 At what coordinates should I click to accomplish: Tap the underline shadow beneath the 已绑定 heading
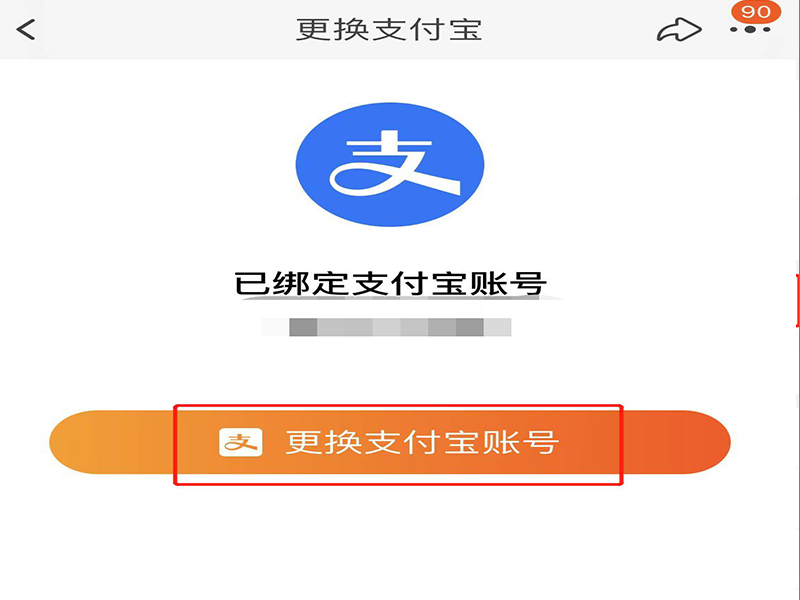403,297
